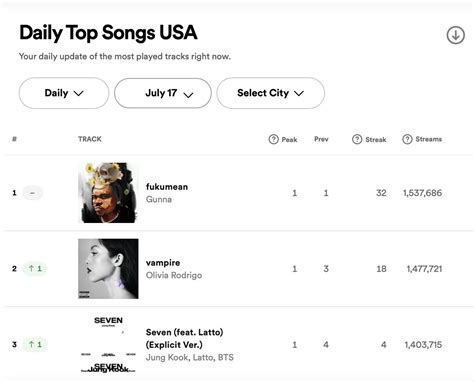The image size is (474, 382).
Task: Go to Olivia Rodrigo's artist link
Action: (x=174, y=275)
